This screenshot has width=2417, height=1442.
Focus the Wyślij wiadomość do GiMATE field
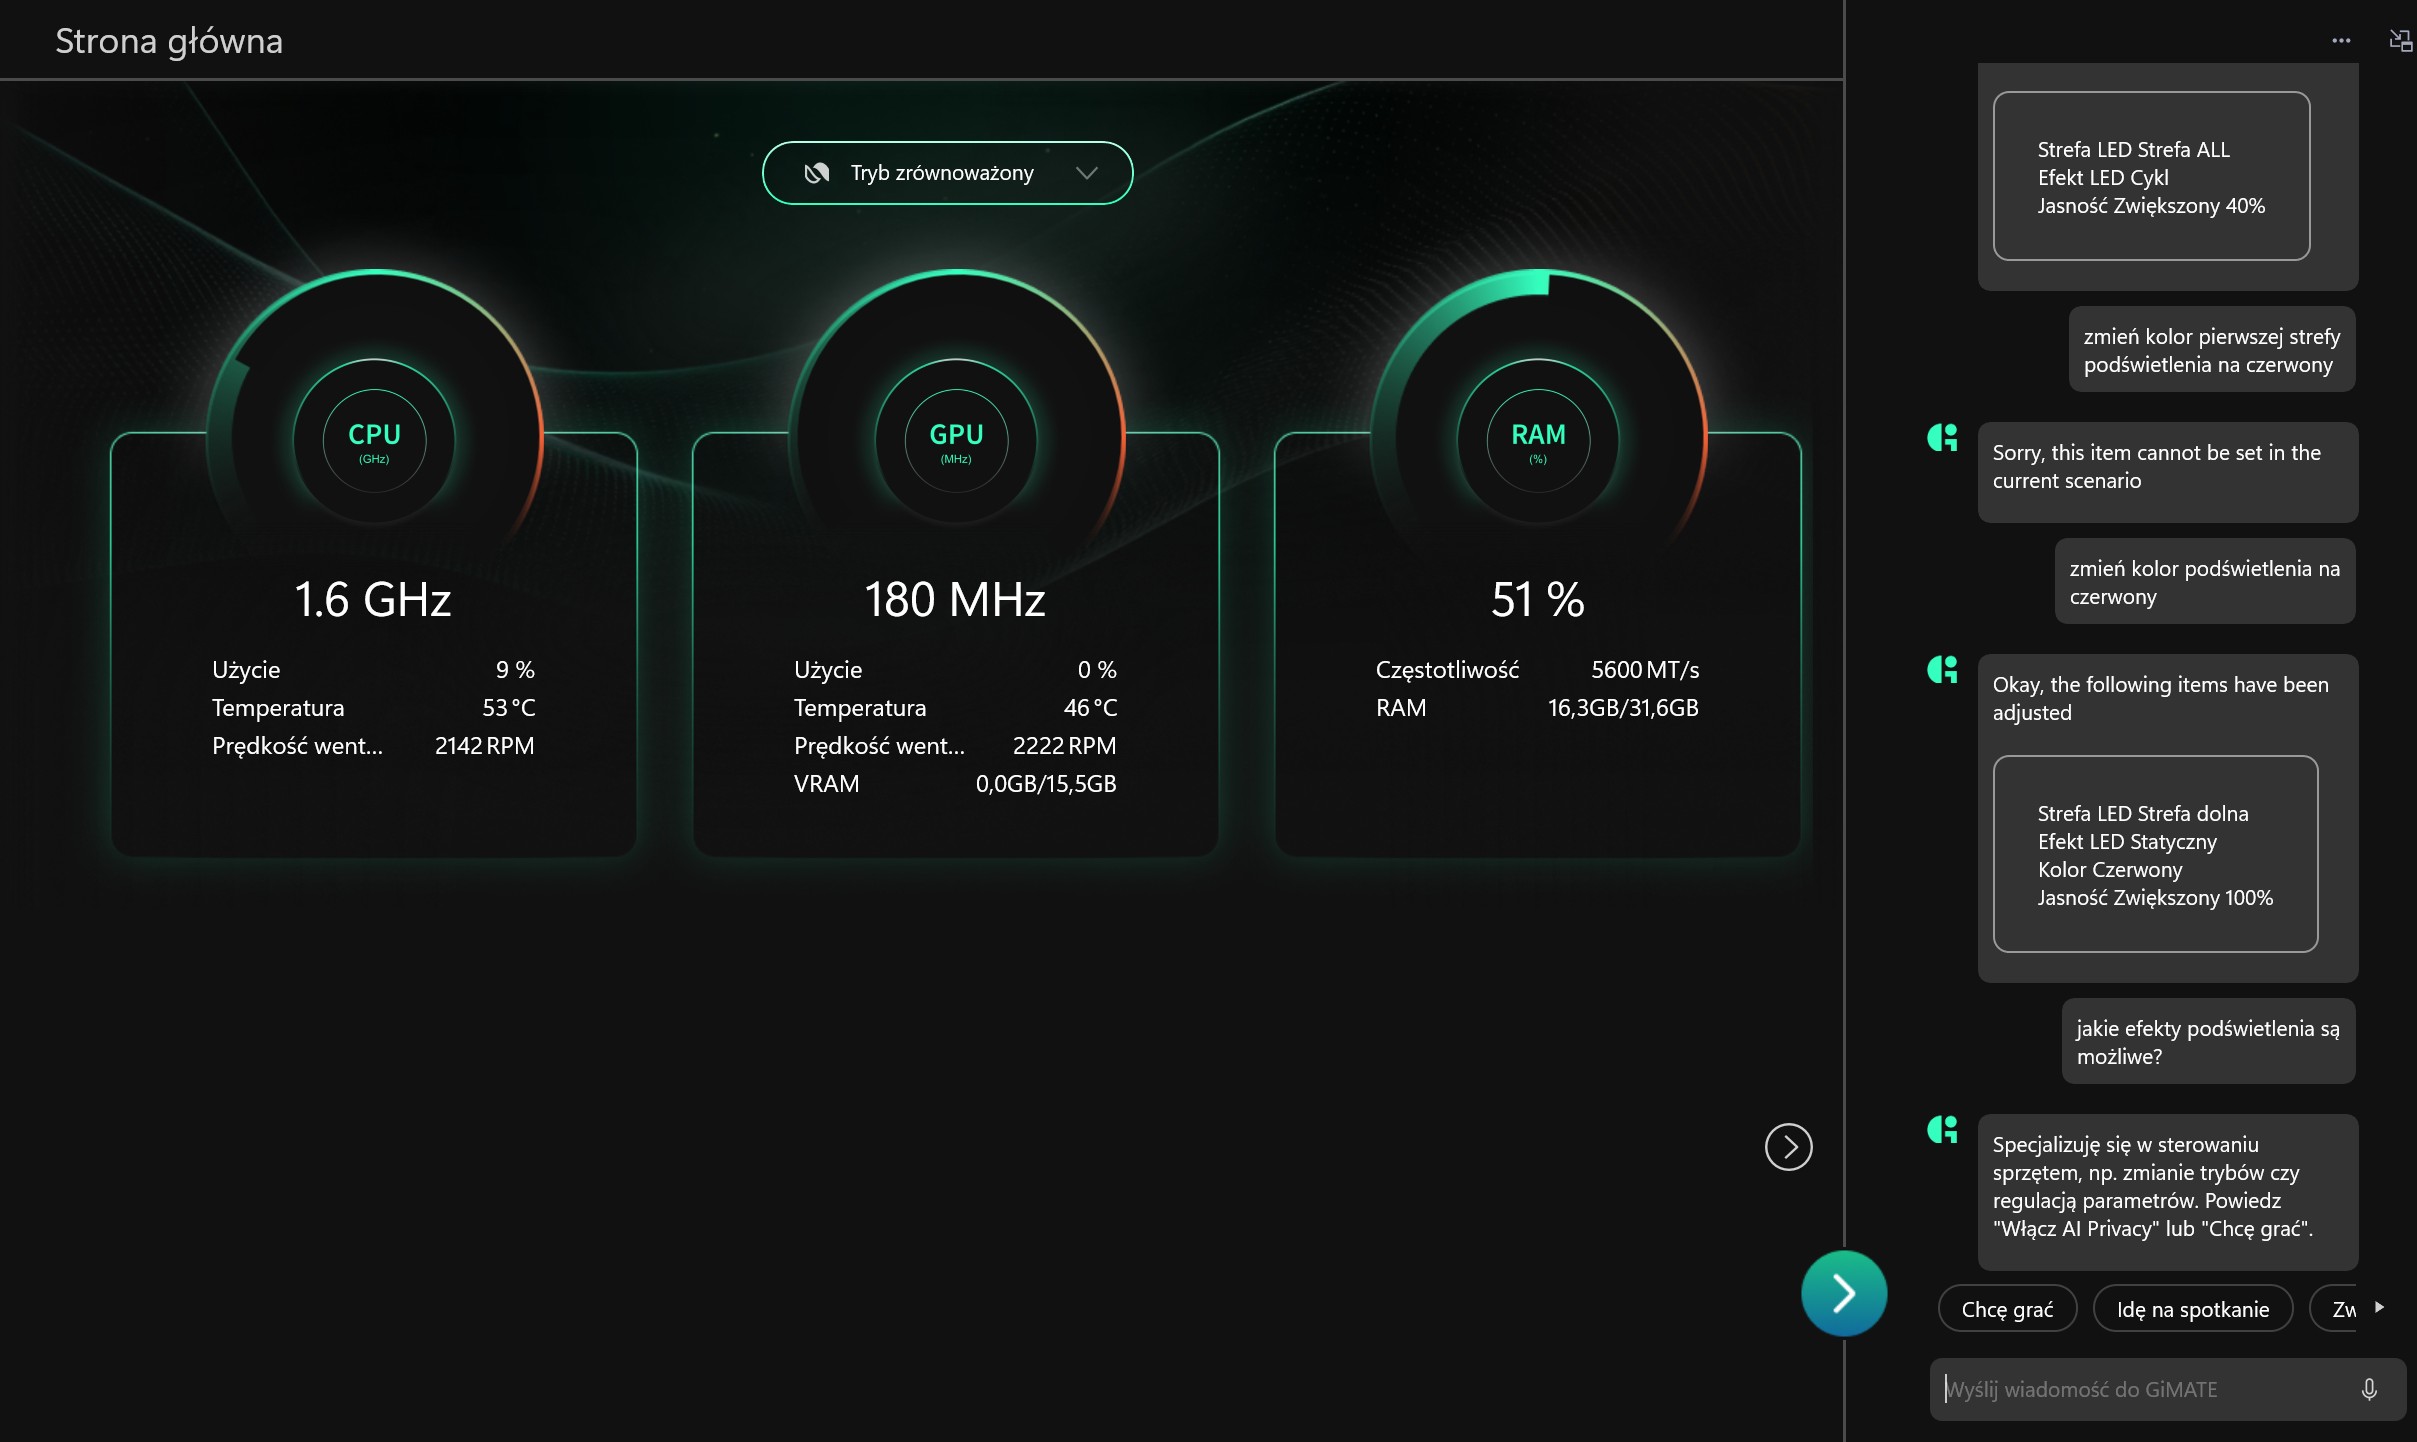[x=2140, y=1389]
